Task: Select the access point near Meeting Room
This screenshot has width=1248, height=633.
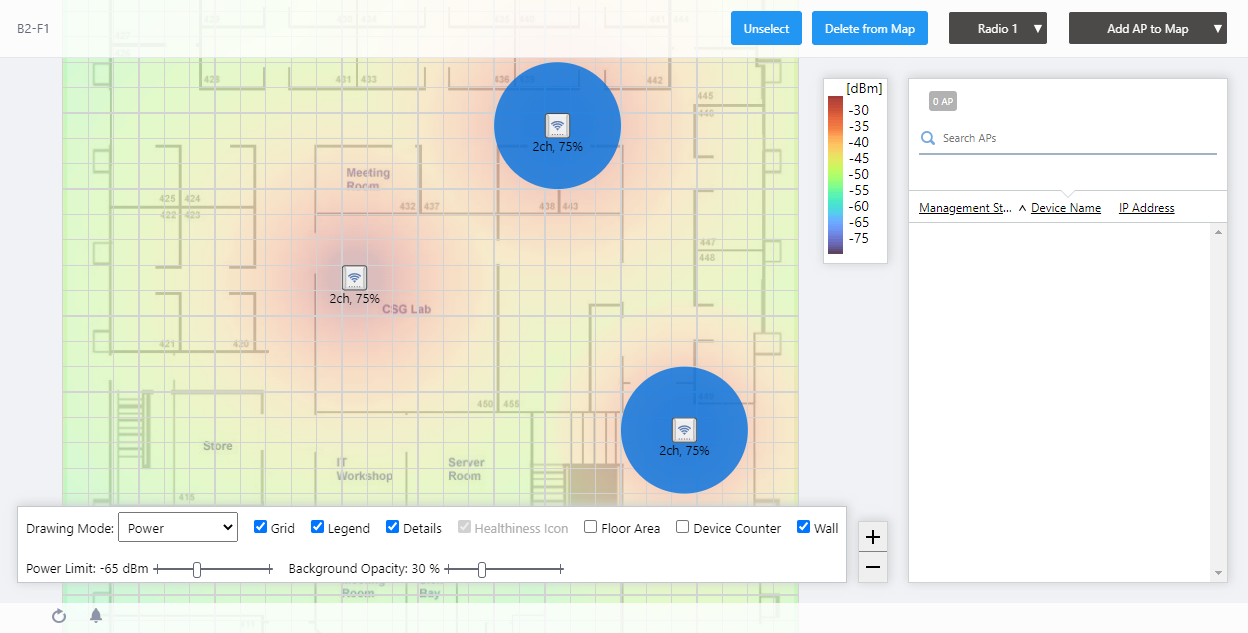Action: [354, 277]
